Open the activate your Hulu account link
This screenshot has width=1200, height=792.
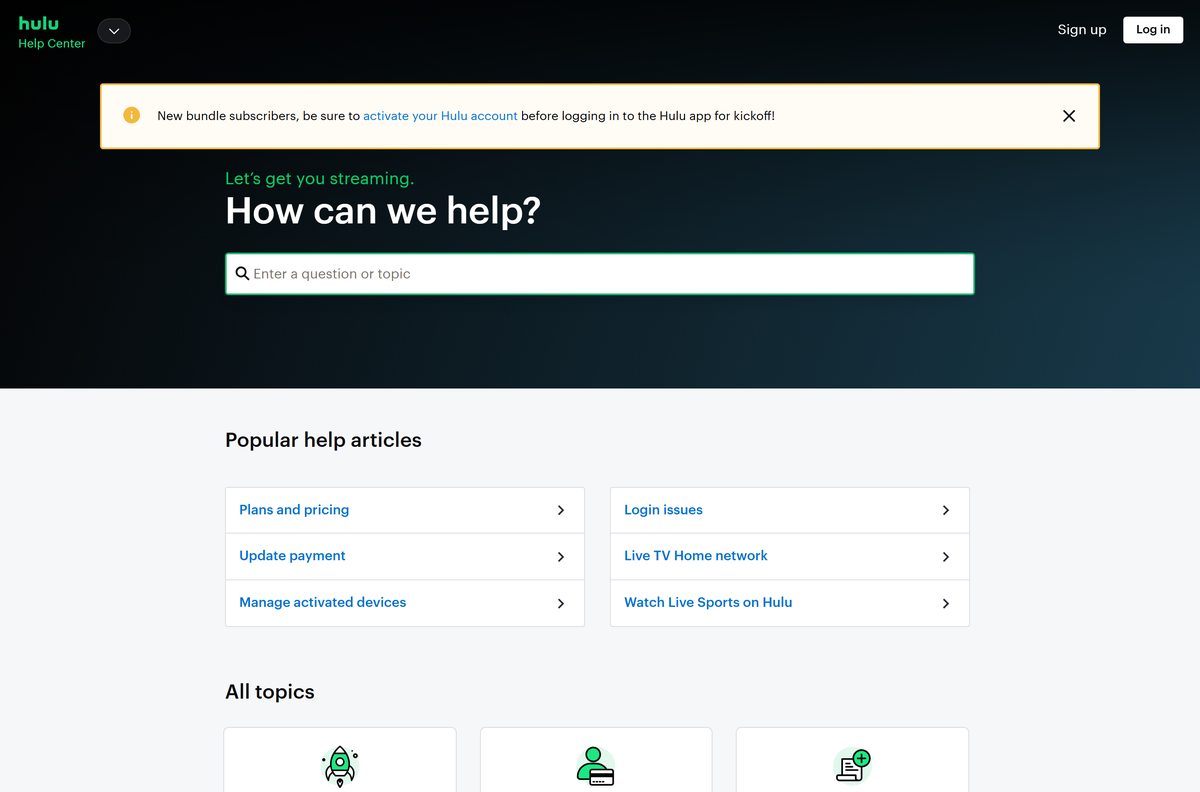tap(440, 116)
